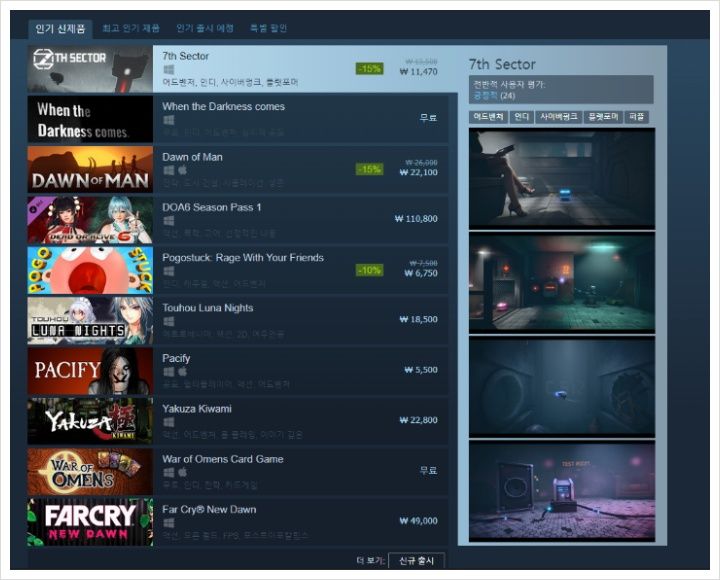Click Windows icon under Touhou Luna Nights
Screen dimensions: 720x580
click(x=169, y=321)
